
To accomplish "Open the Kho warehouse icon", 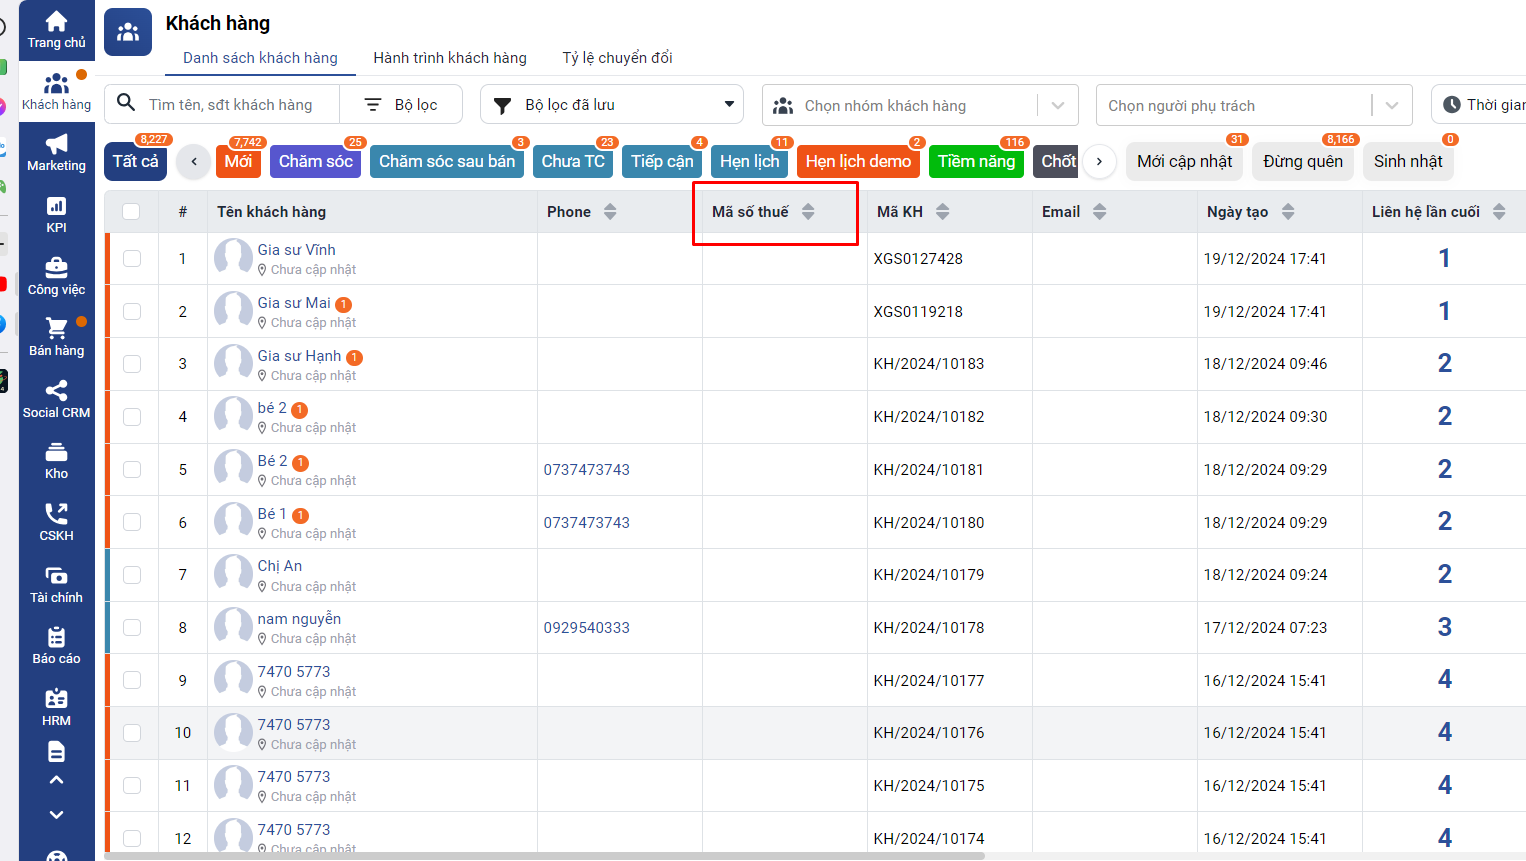I will pos(56,460).
